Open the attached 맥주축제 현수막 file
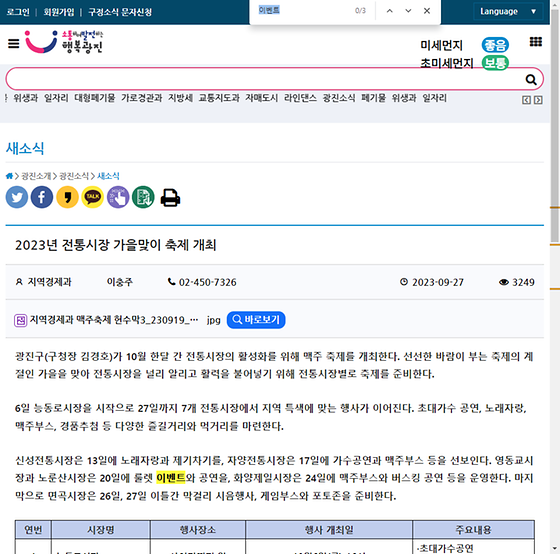The height and width of the screenshot is (554, 560). 114,320
